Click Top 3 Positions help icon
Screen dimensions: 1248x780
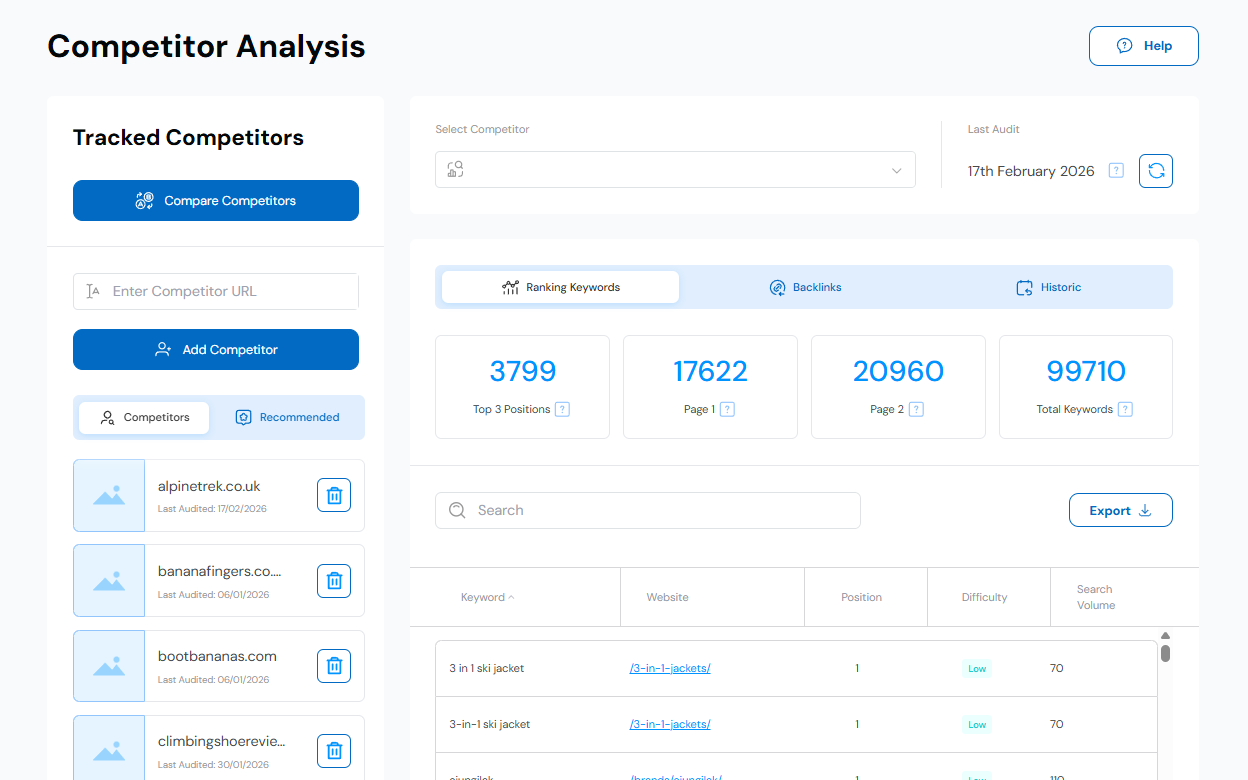tap(562, 409)
